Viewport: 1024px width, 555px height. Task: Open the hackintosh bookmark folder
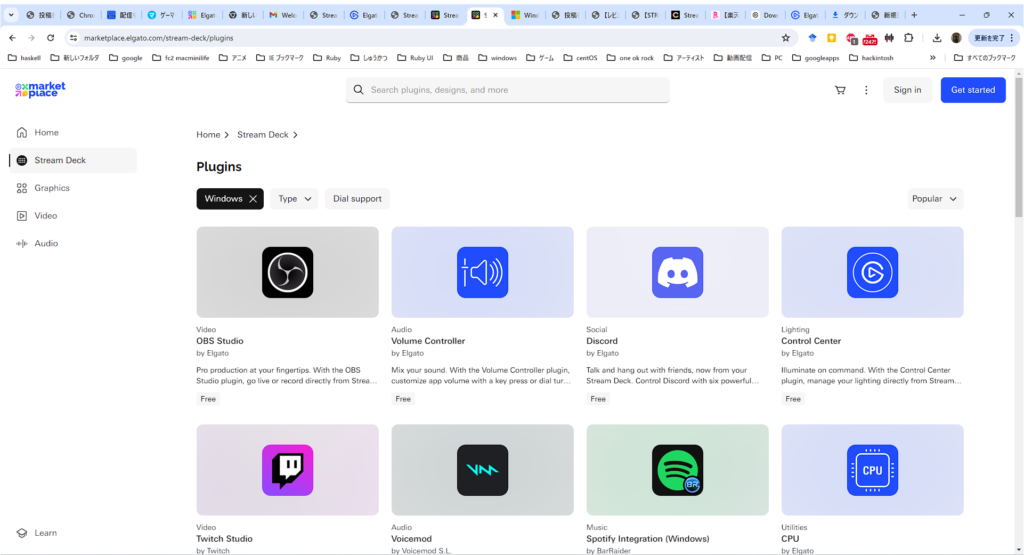coord(871,57)
